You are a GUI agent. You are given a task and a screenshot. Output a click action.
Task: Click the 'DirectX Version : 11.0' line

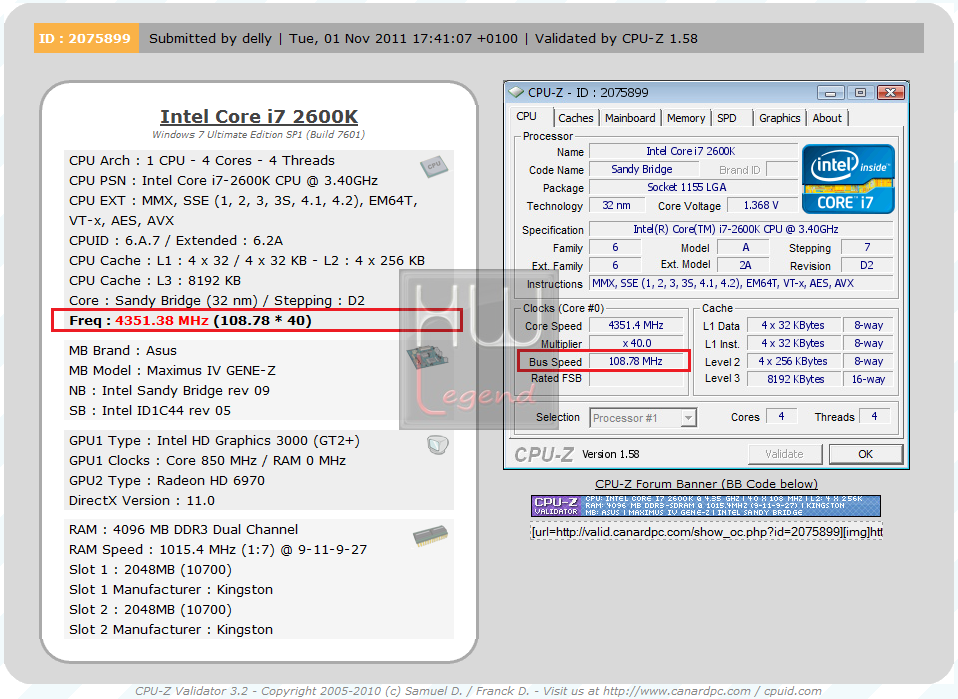click(142, 500)
